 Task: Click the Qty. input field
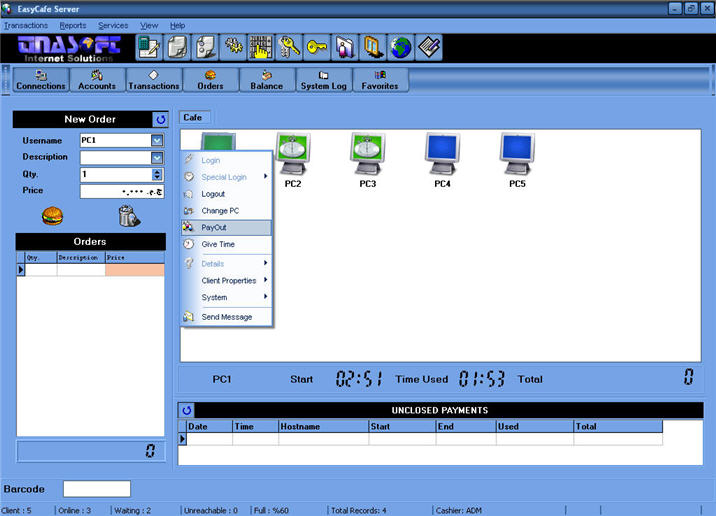[x=116, y=174]
